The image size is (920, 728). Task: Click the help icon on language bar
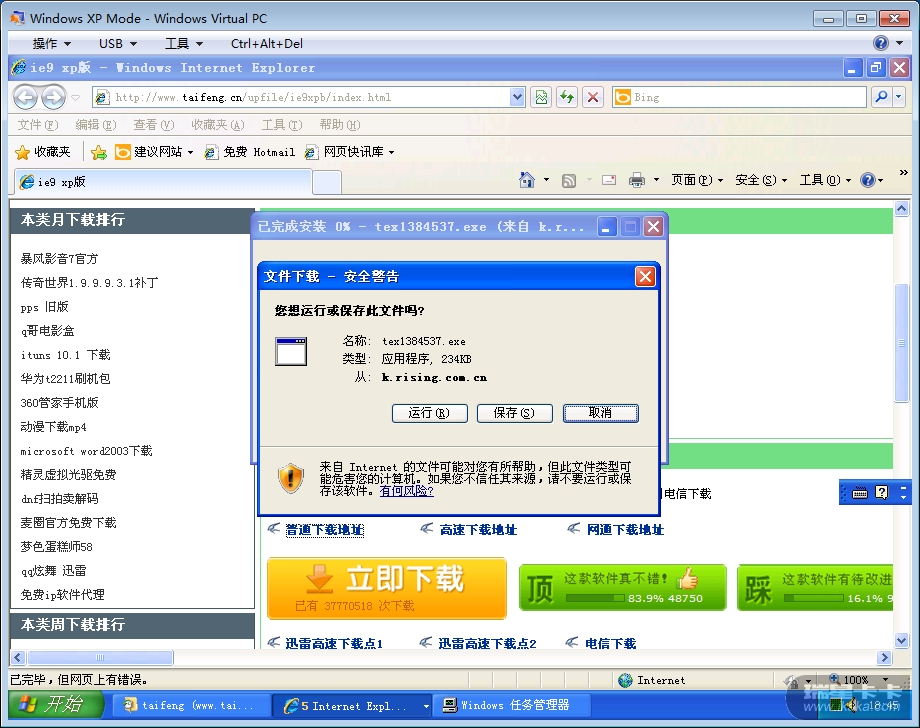pyautogui.click(x=881, y=492)
